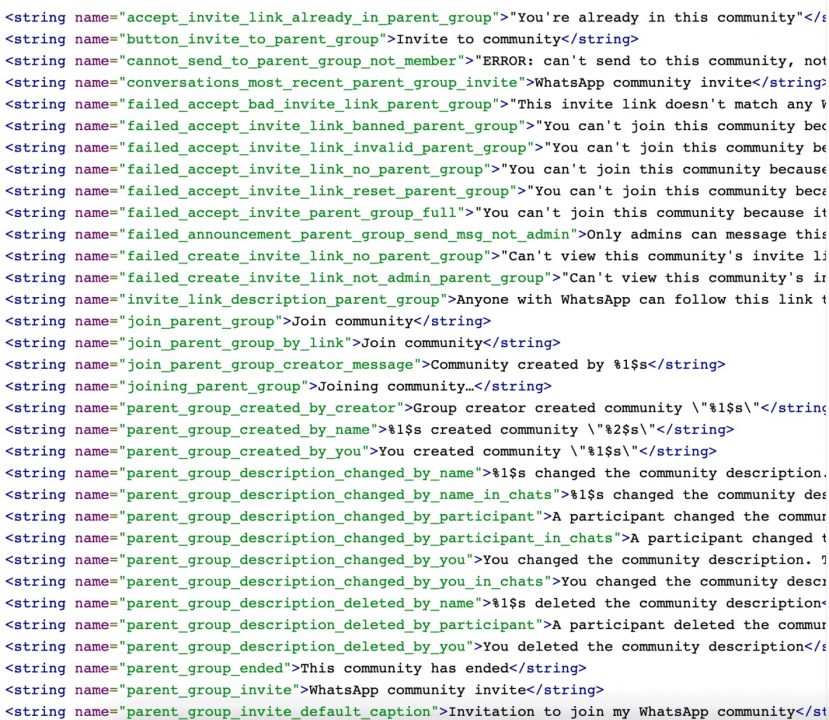This screenshot has height=720, width=829.
Task: Click the name "parent_group_created_by_name"
Action: (x=248, y=430)
